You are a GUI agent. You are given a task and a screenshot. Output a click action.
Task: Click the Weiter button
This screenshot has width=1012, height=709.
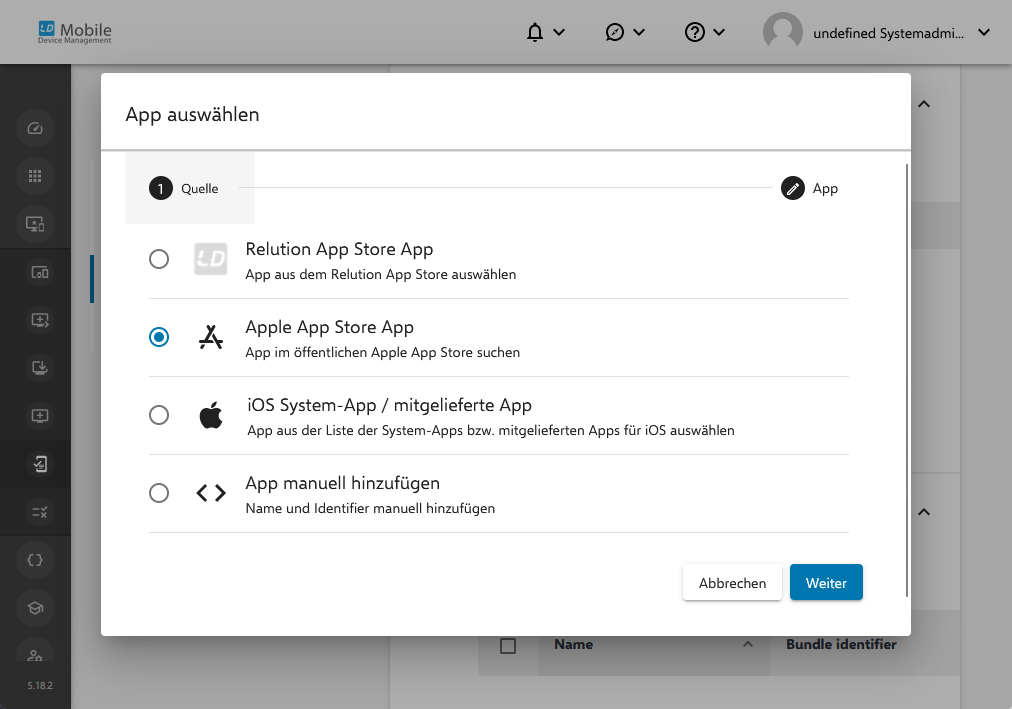(826, 583)
